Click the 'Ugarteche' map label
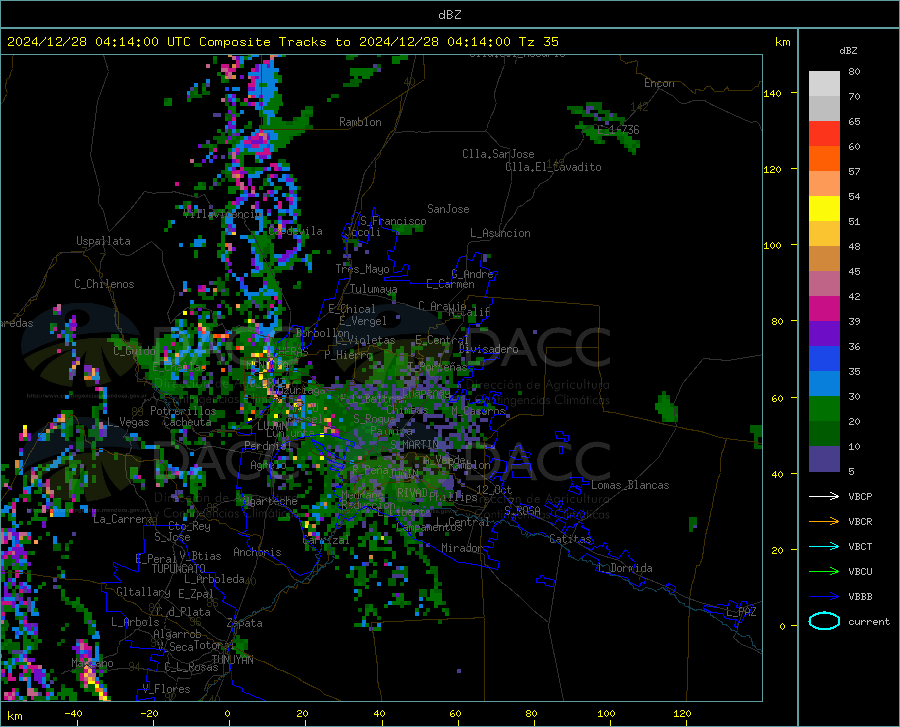The height and width of the screenshot is (727, 900). pyautogui.click(x=270, y=501)
